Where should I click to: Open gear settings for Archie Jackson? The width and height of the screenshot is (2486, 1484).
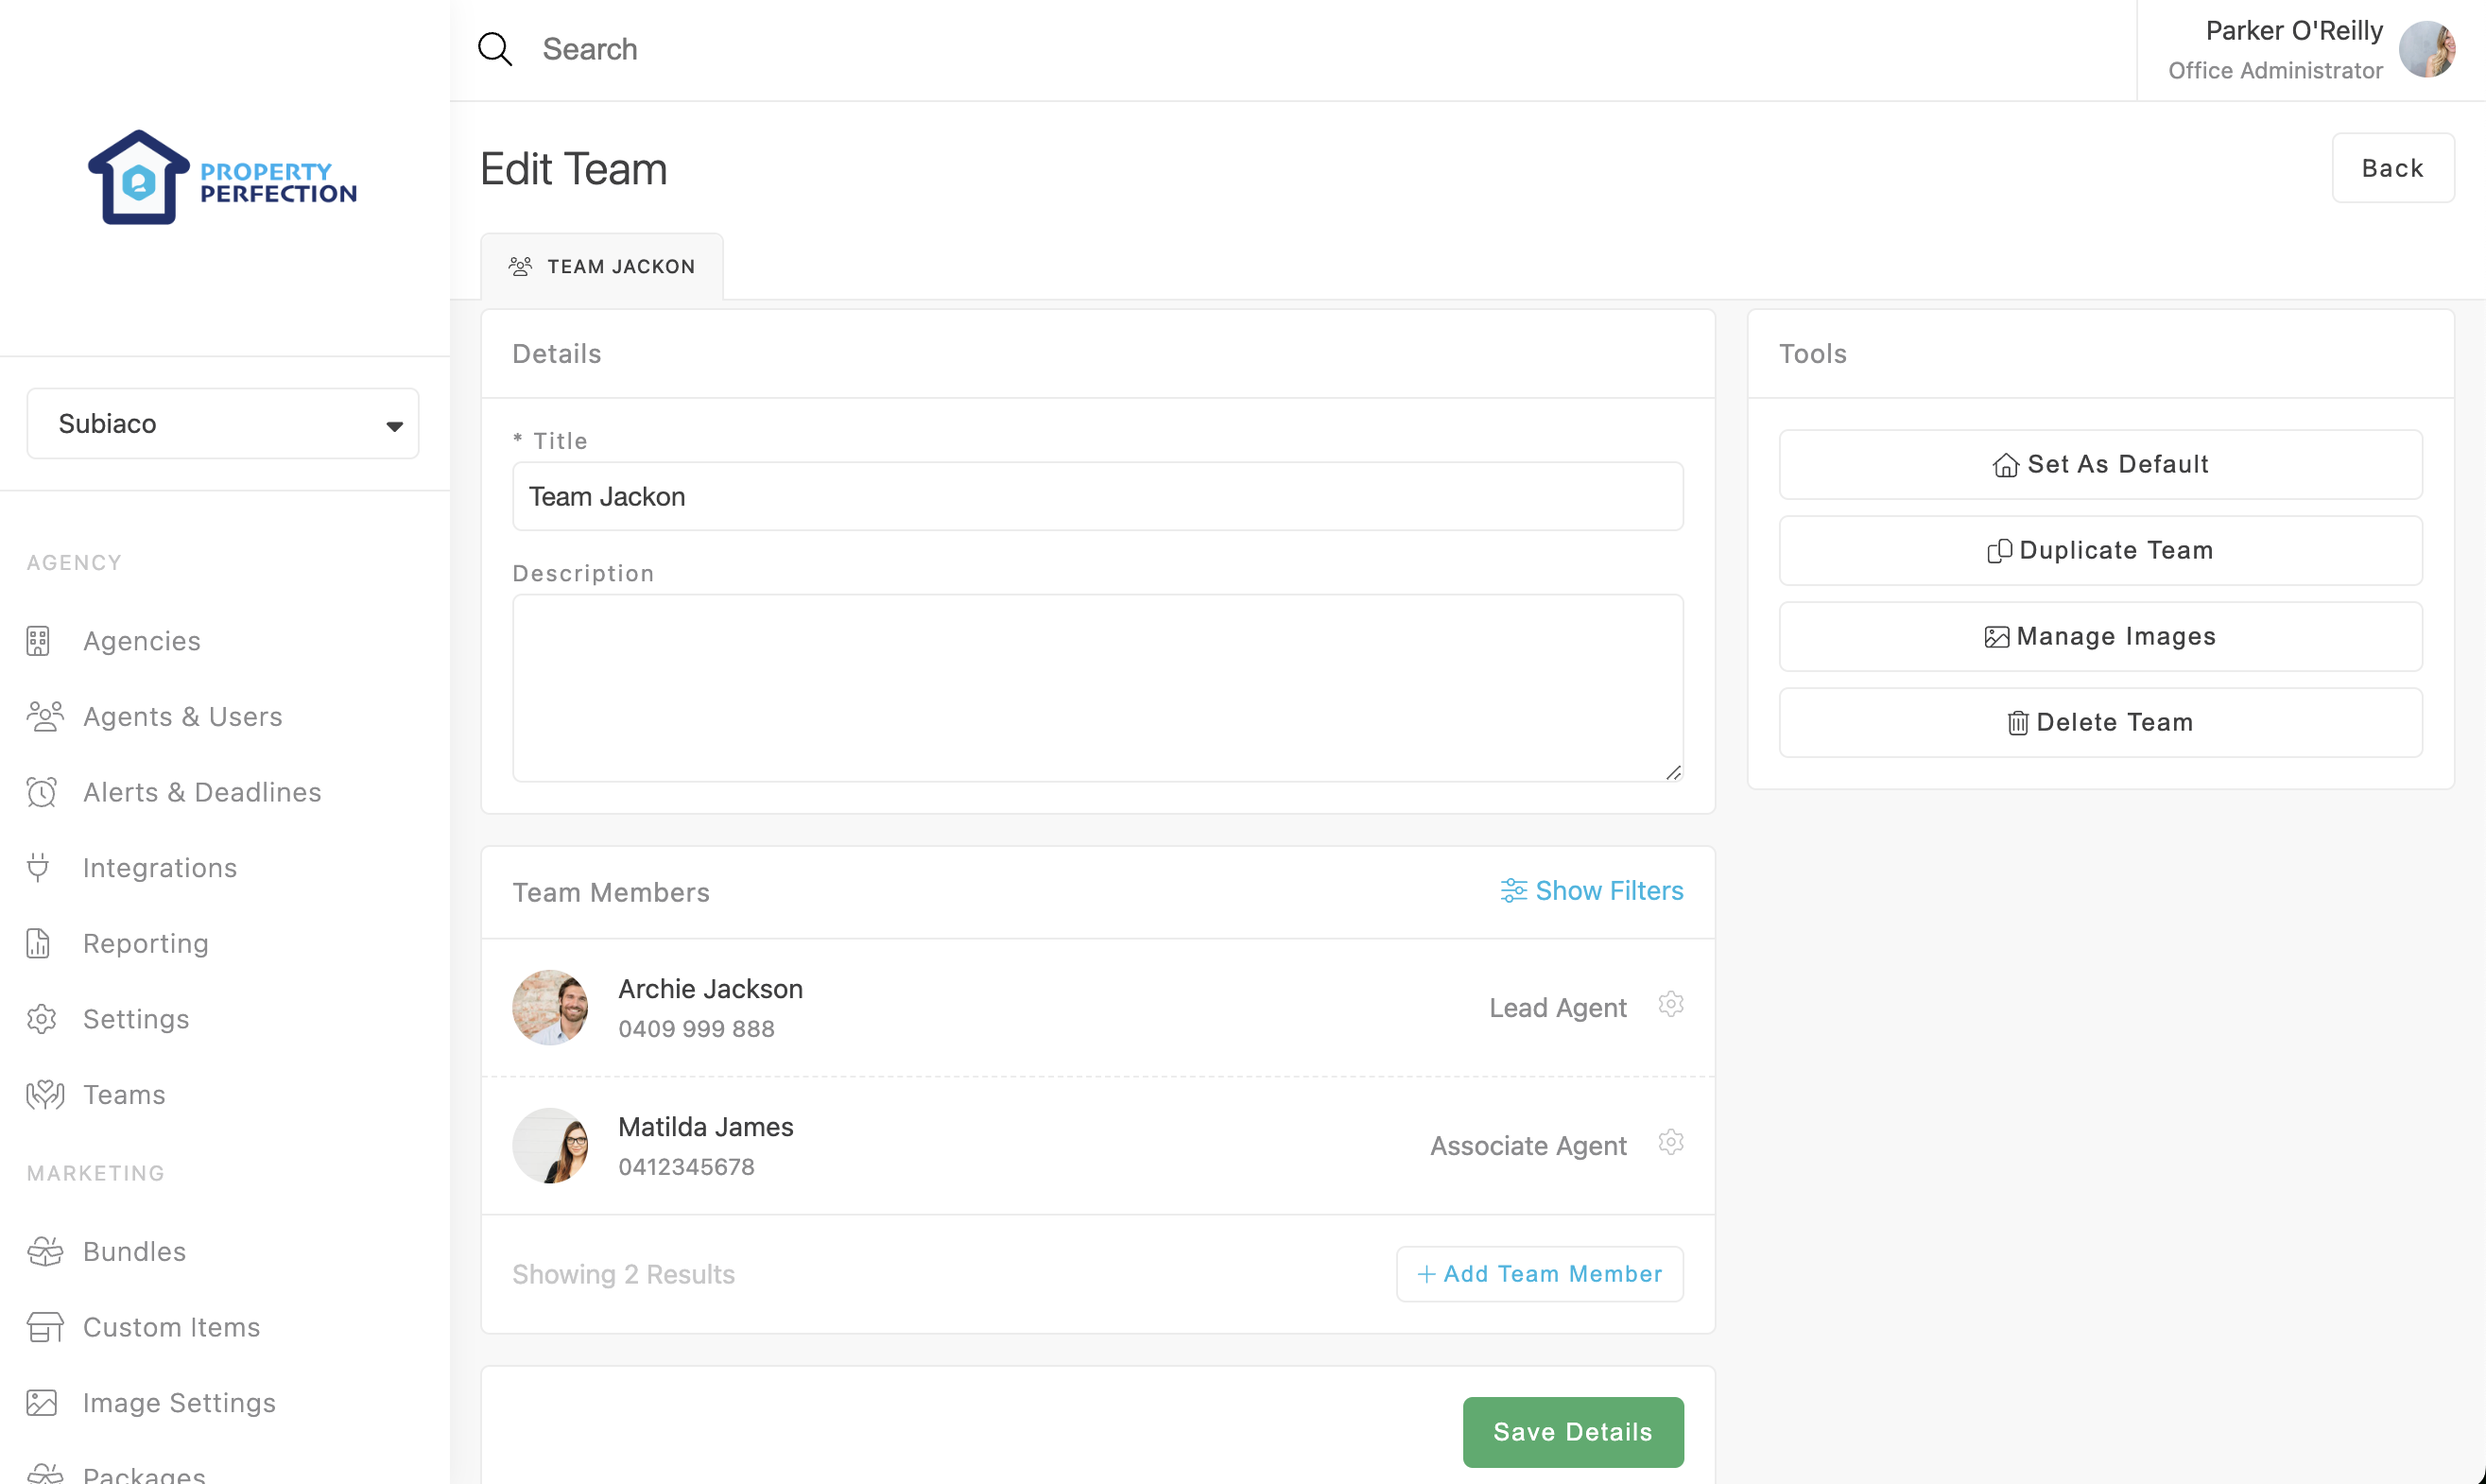(1670, 1004)
